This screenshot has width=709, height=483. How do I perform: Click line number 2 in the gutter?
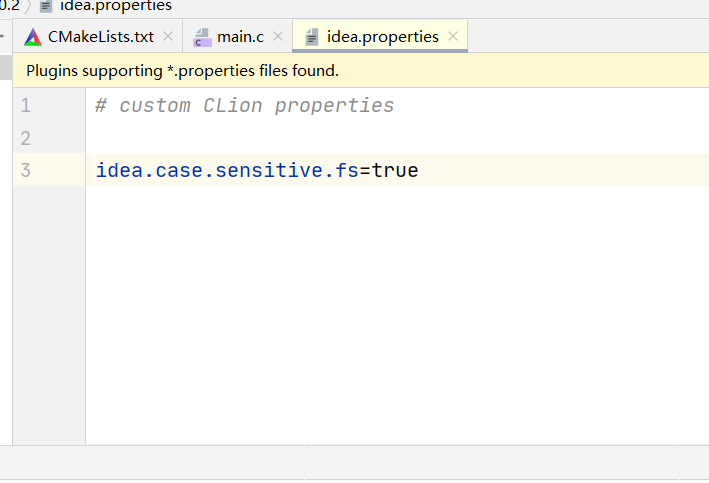tap(25, 138)
